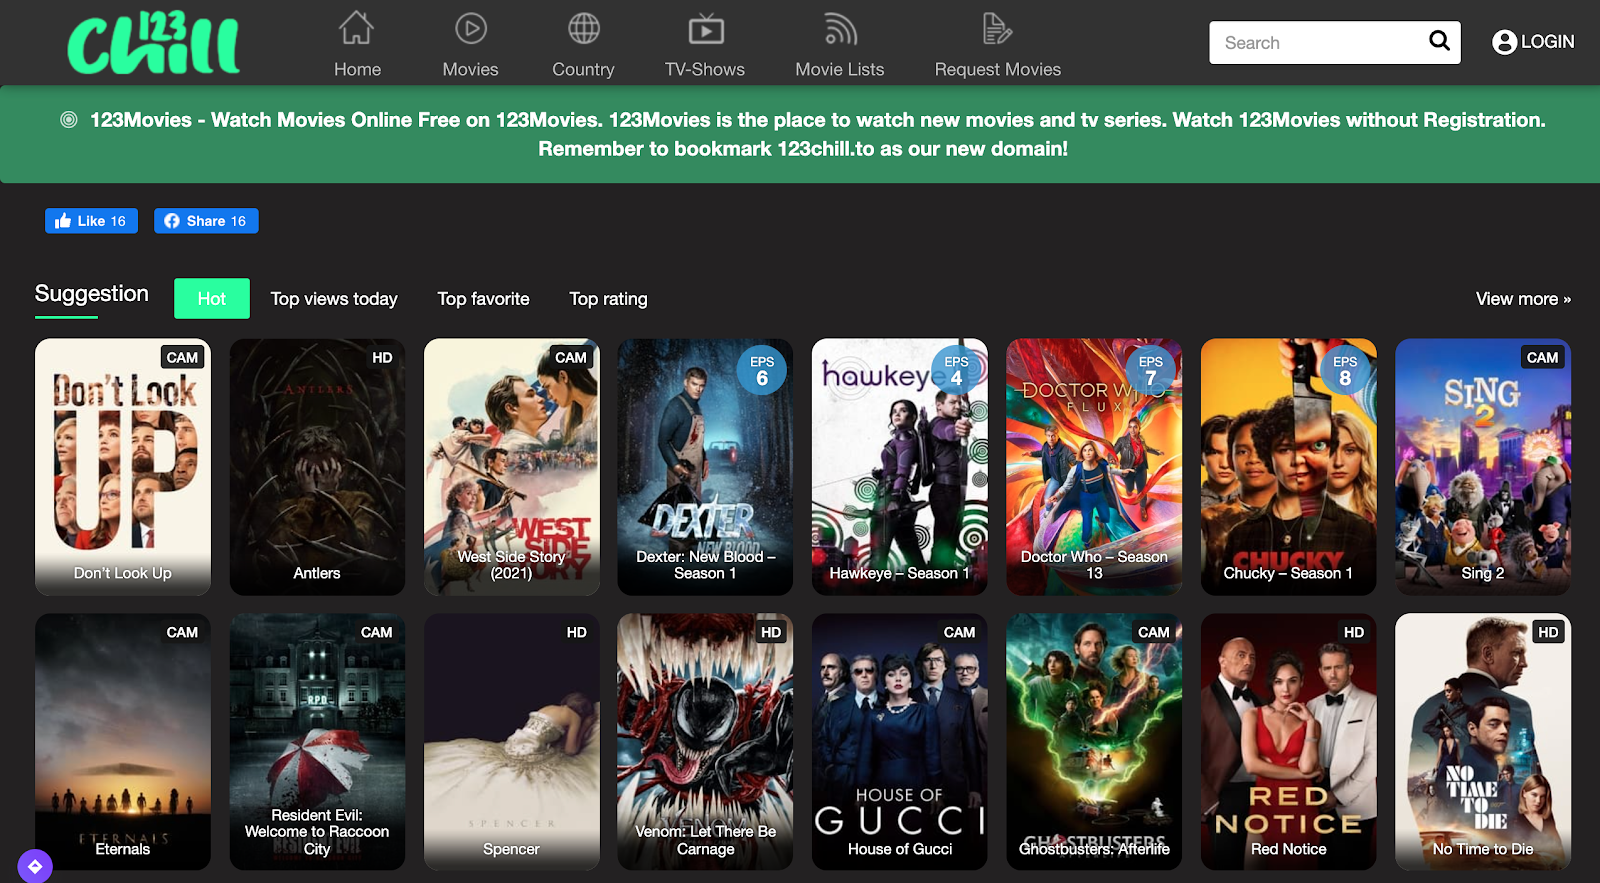Click the EPS 8 badge on Chucky

coord(1345,371)
